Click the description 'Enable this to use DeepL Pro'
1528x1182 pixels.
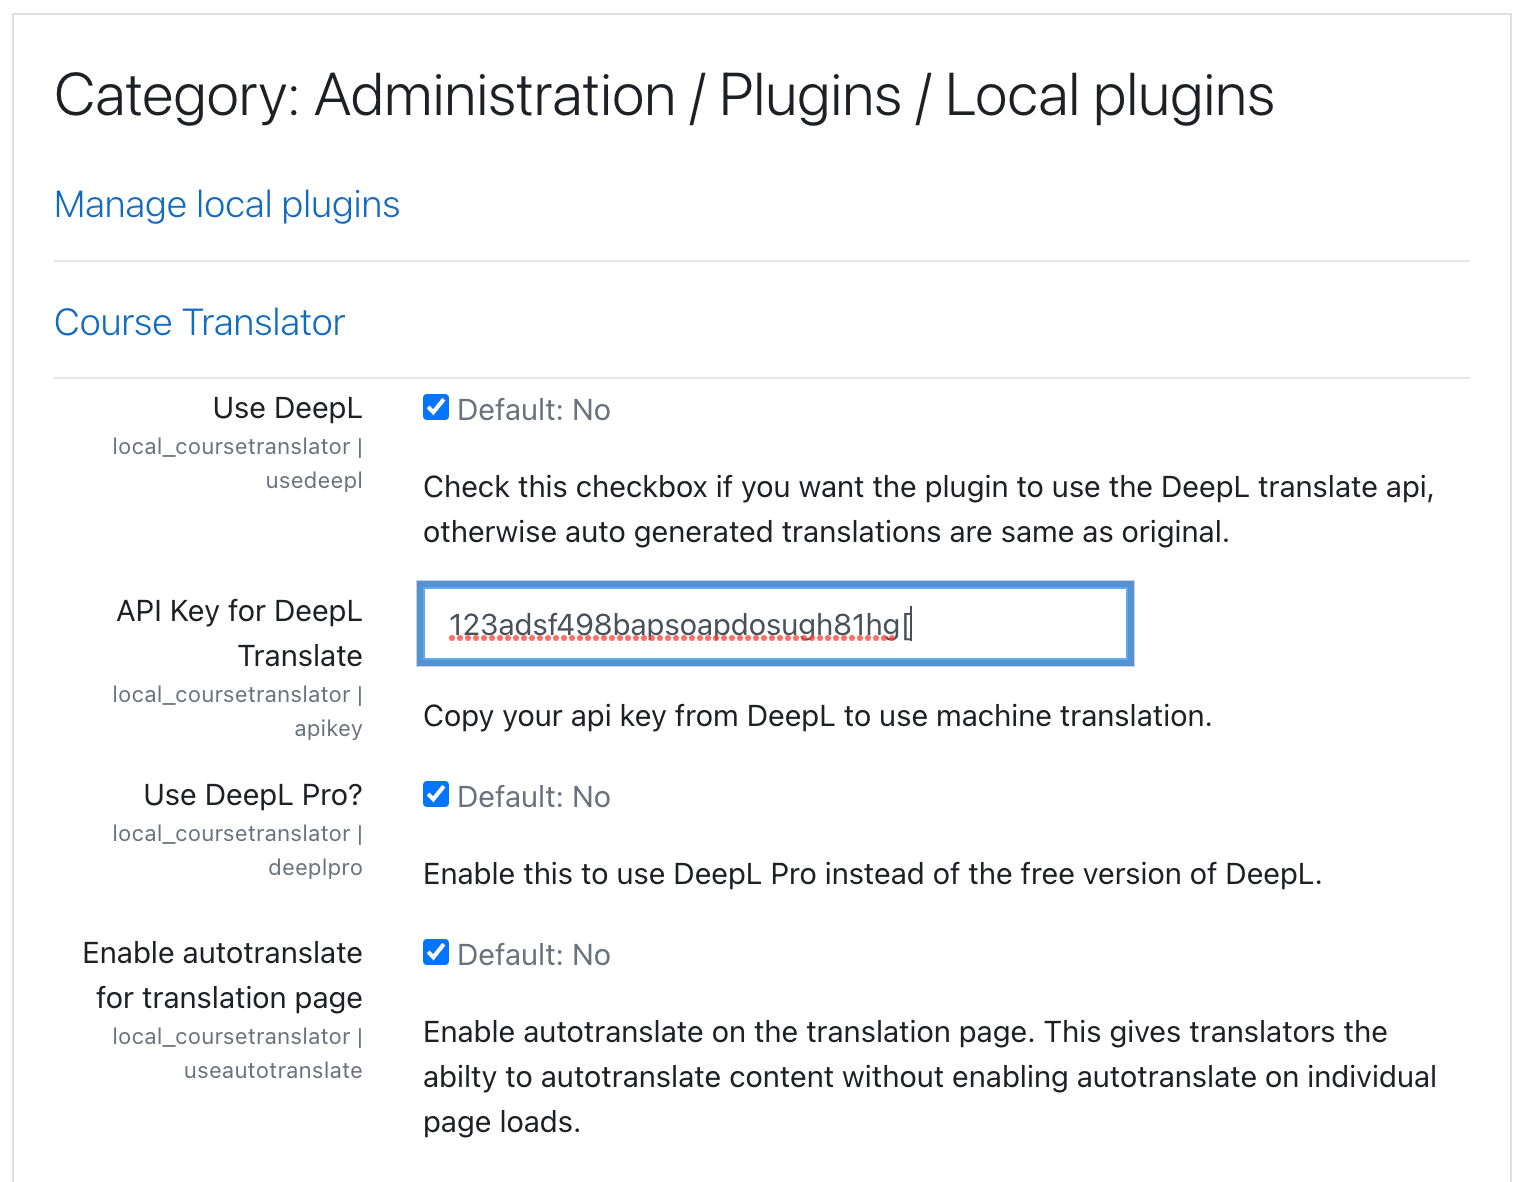pyautogui.click(x=872, y=874)
